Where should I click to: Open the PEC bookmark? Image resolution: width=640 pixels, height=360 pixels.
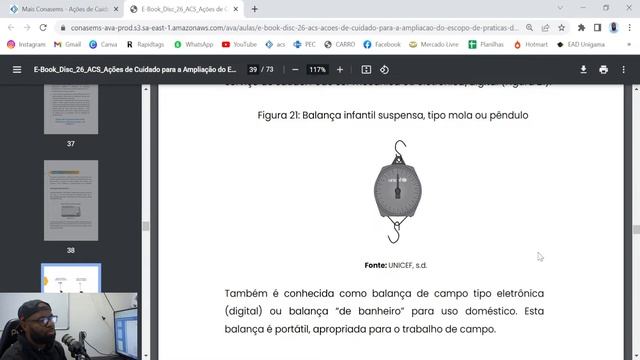(304, 44)
